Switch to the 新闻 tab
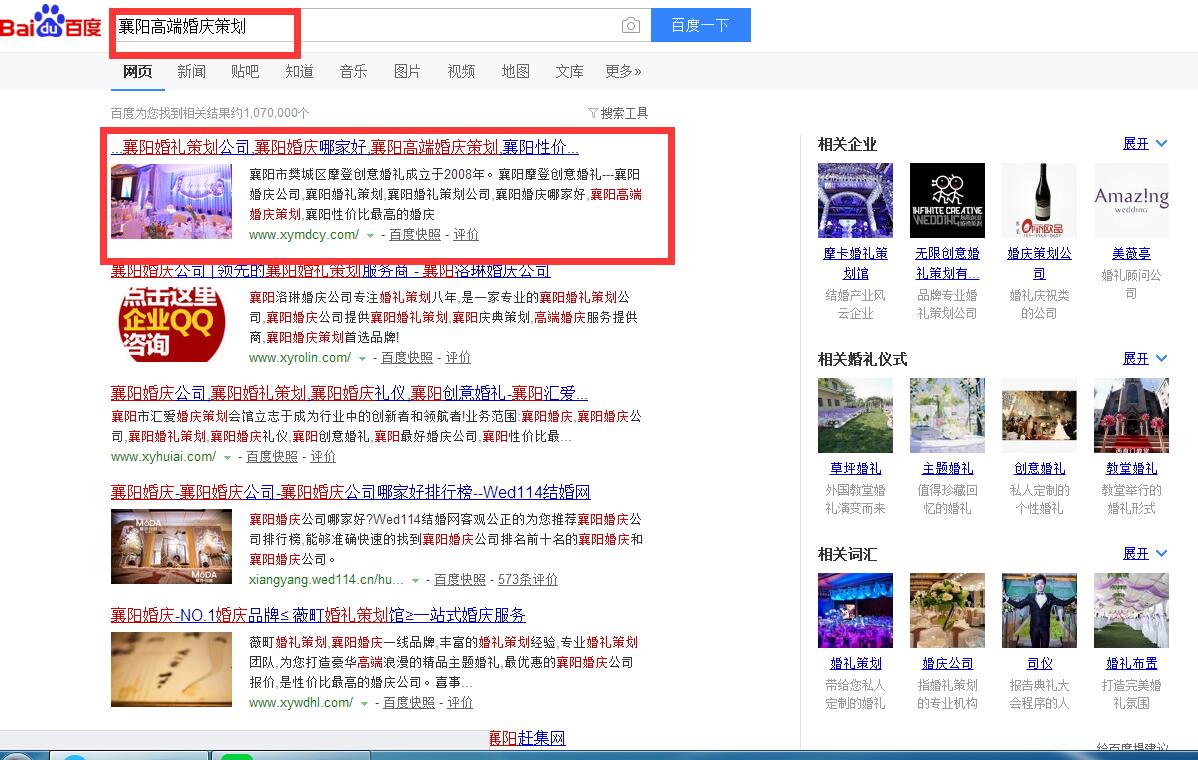The image size is (1198, 760). coord(191,71)
